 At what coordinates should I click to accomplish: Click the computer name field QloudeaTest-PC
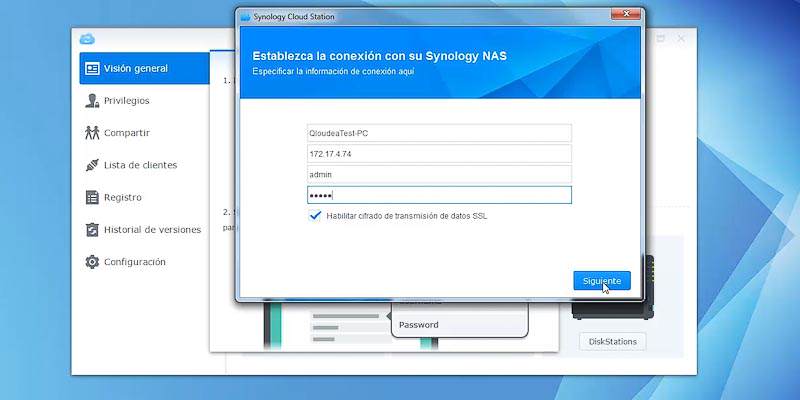(439, 133)
